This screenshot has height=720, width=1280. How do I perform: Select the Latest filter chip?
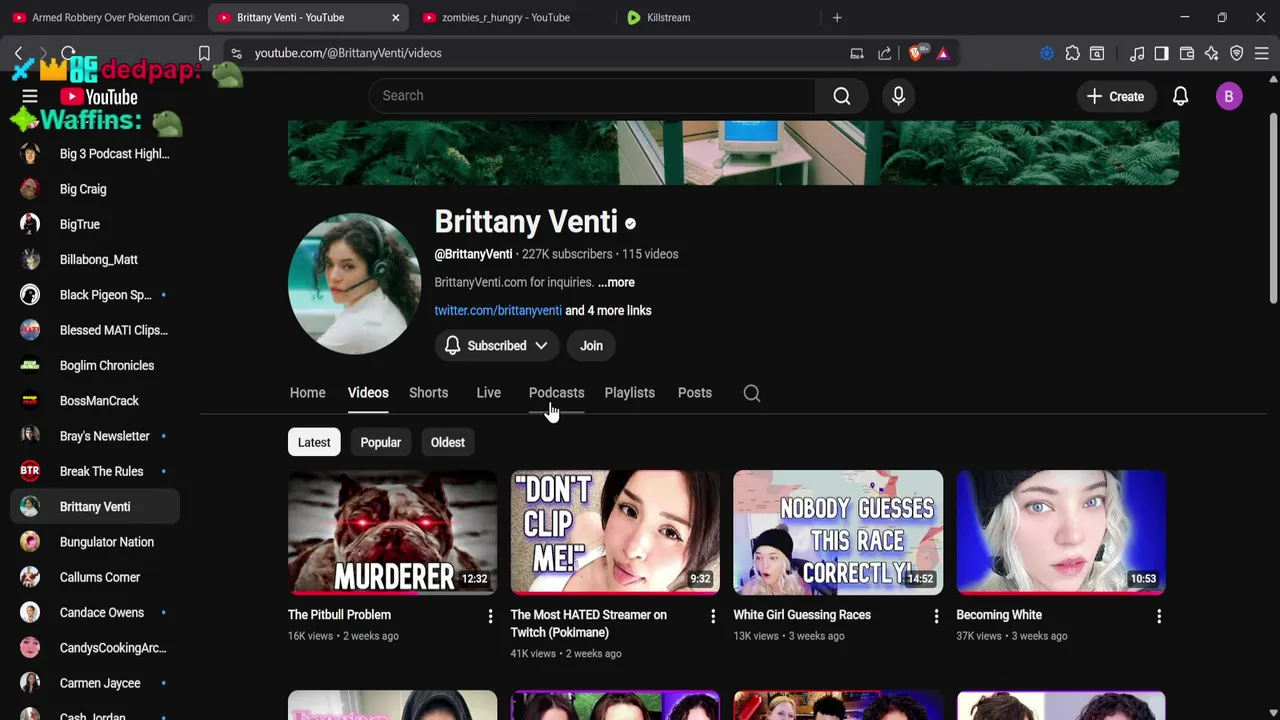pyautogui.click(x=314, y=442)
